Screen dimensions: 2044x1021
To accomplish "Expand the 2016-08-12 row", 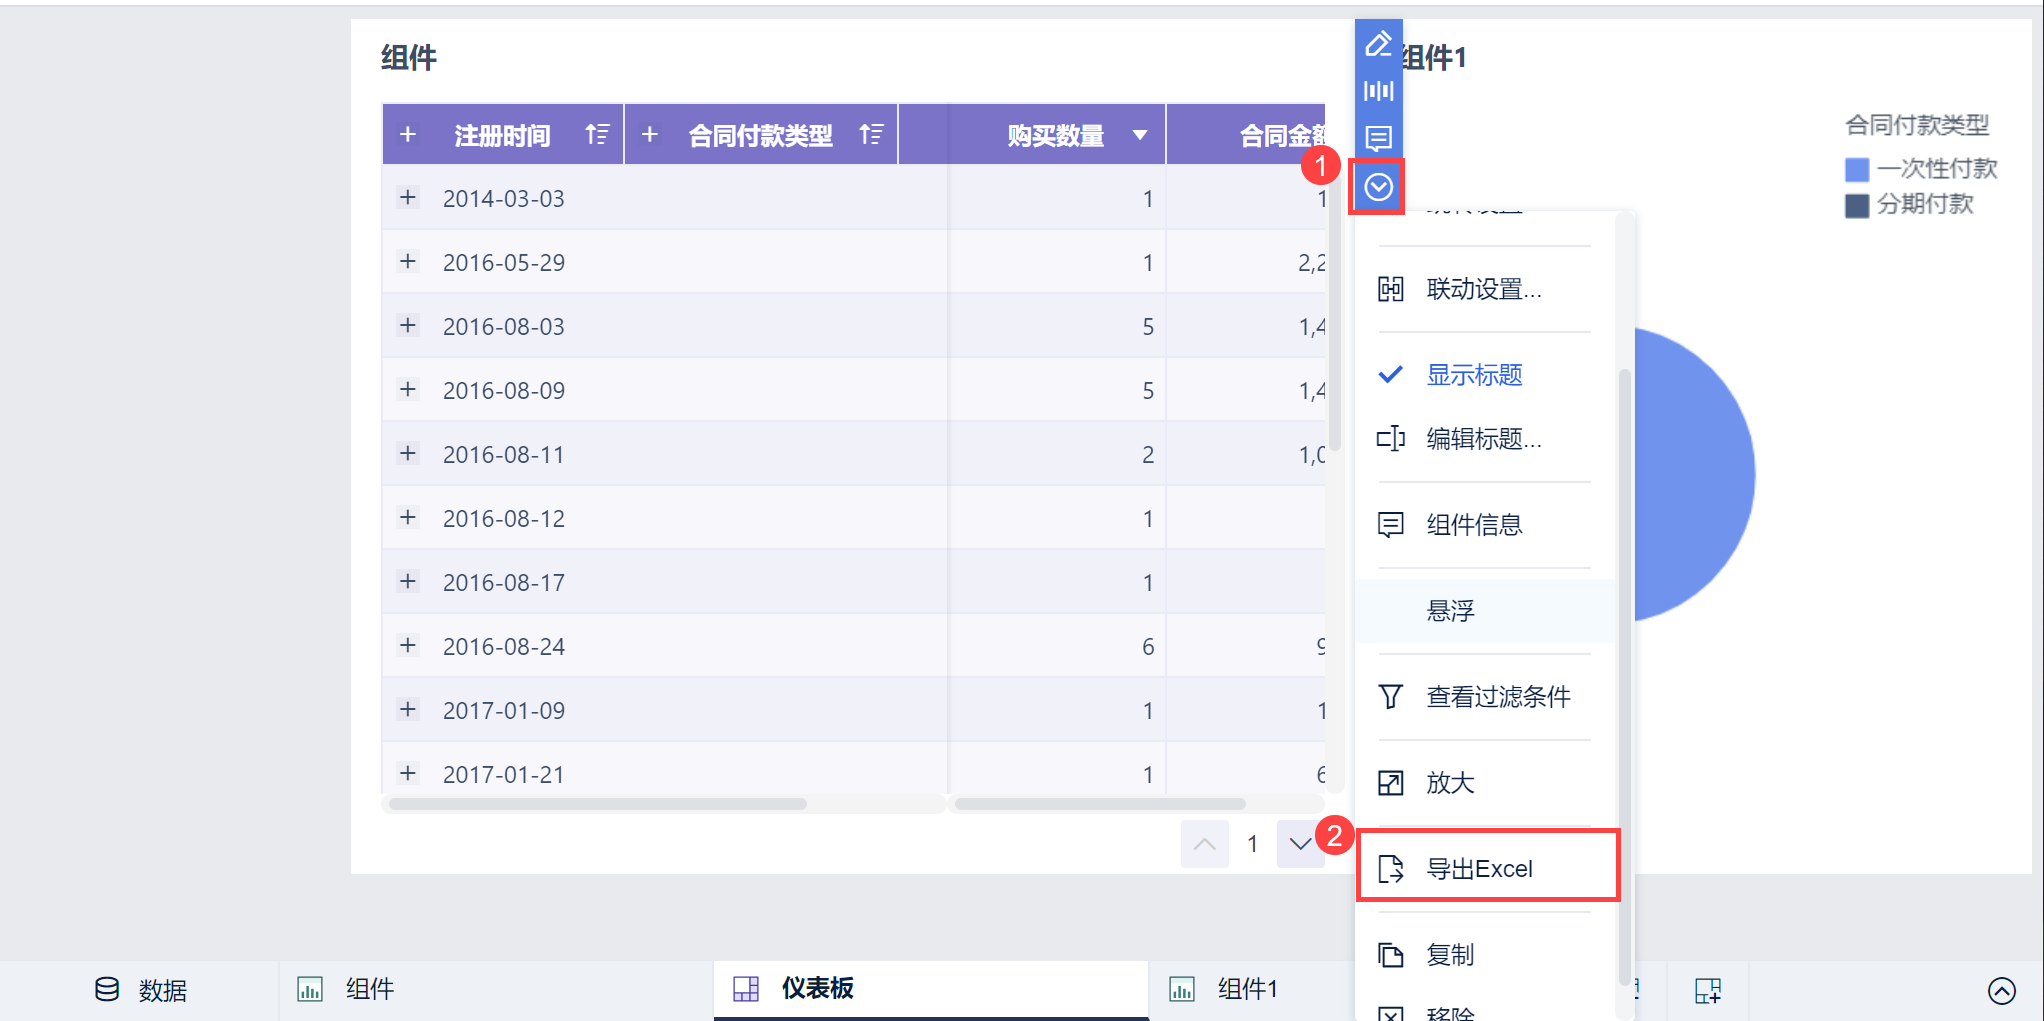I will (408, 517).
